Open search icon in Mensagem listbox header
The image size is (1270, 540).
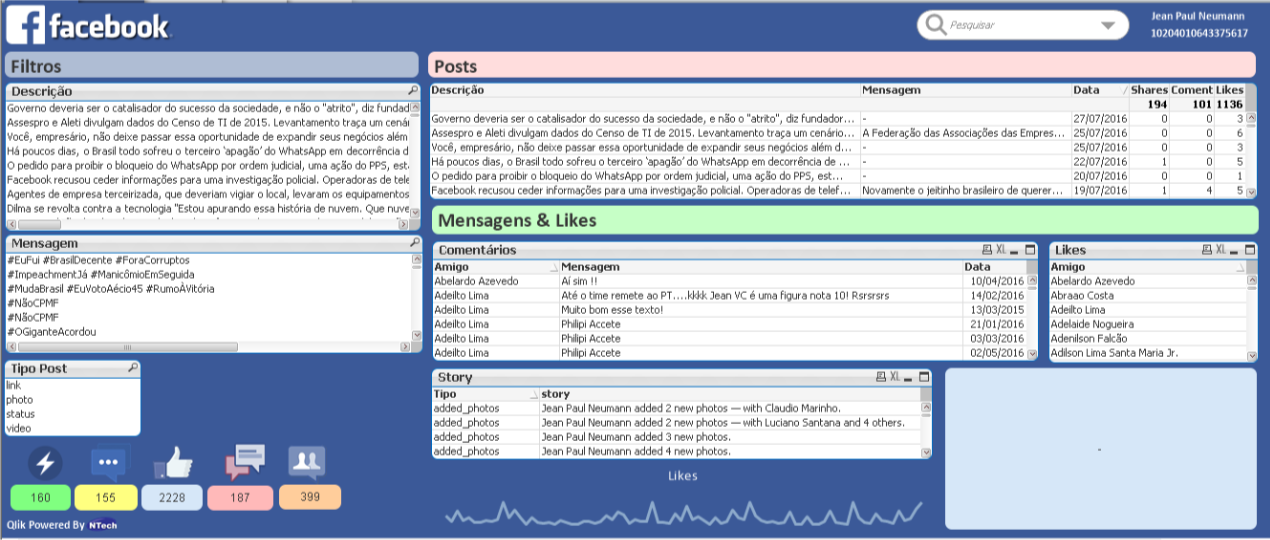tap(415, 243)
